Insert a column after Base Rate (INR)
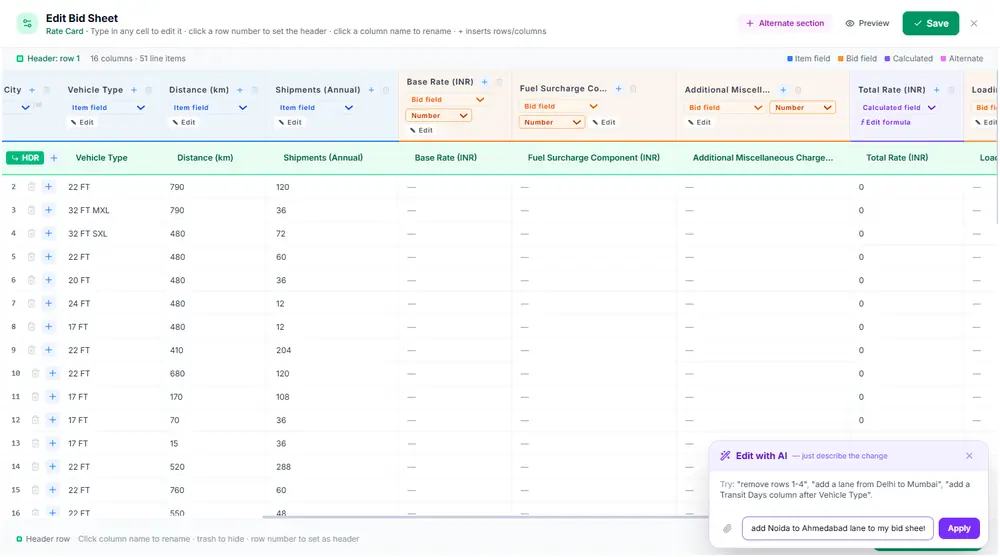Viewport: 1000px width, 557px height. 485,82
